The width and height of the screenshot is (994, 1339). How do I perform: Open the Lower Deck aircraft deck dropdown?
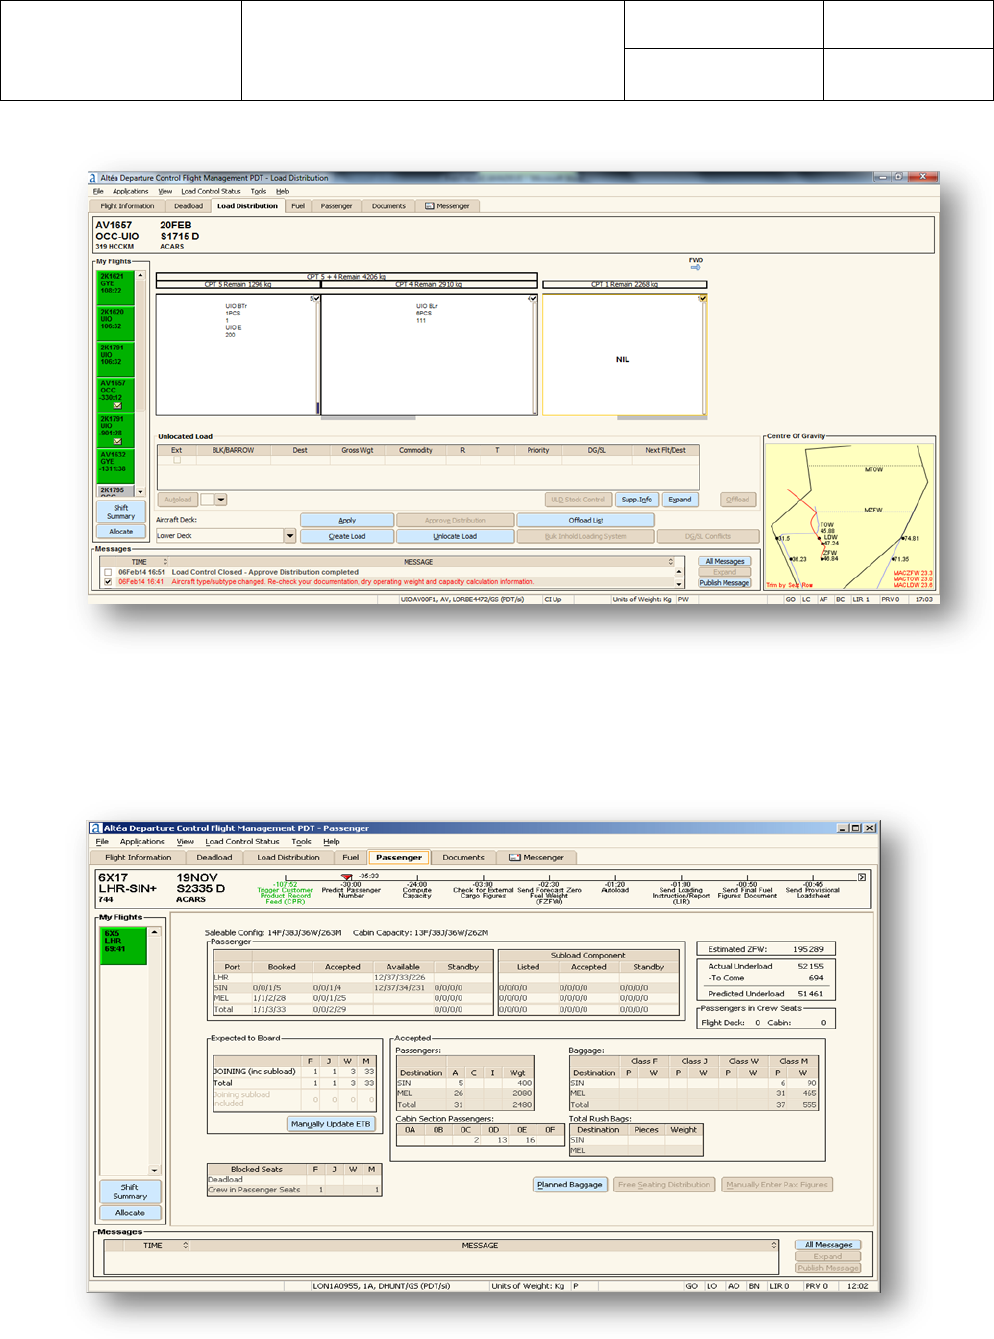pyautogui.click(x=290, y=536)
